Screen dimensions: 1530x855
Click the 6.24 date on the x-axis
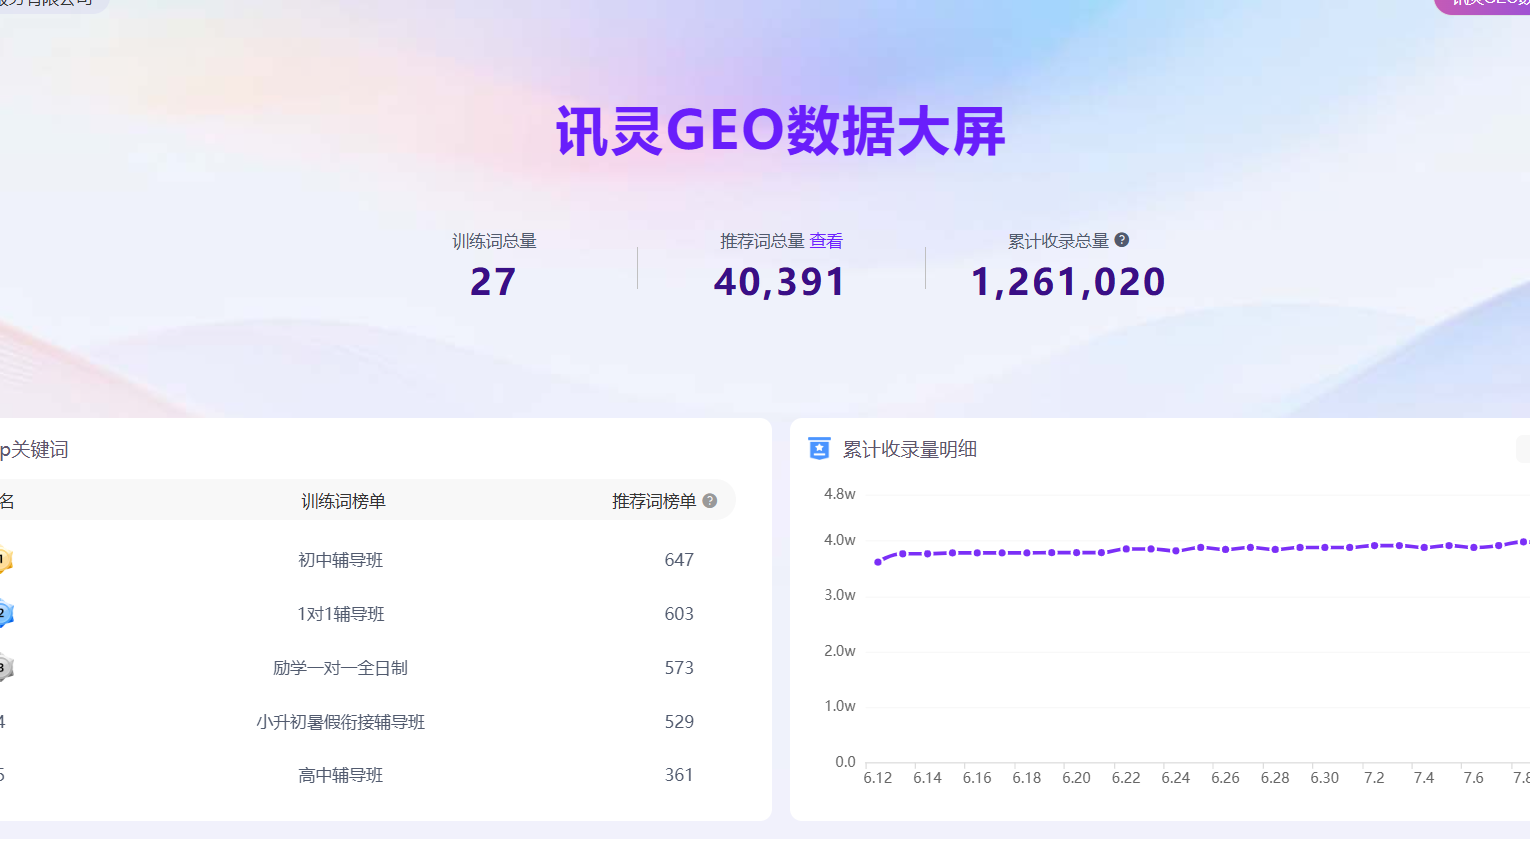[x=1176, y=778]
